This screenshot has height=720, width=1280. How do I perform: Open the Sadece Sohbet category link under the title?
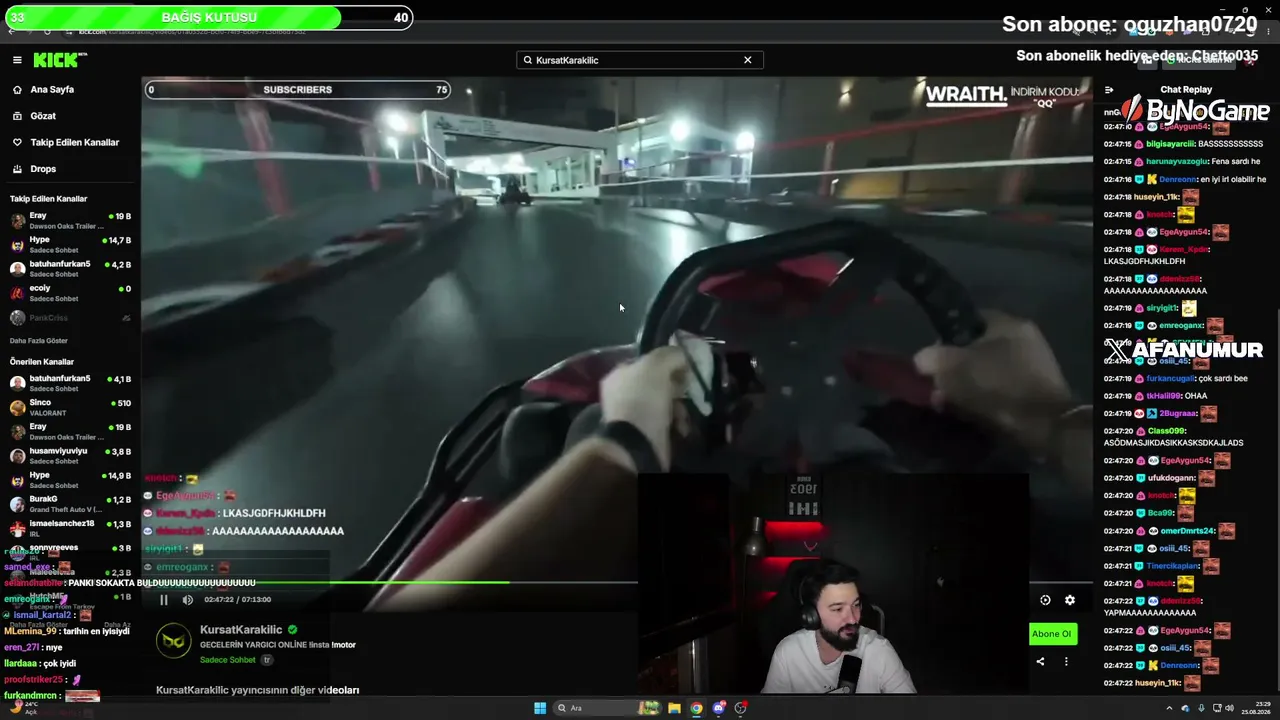[228, 660]
